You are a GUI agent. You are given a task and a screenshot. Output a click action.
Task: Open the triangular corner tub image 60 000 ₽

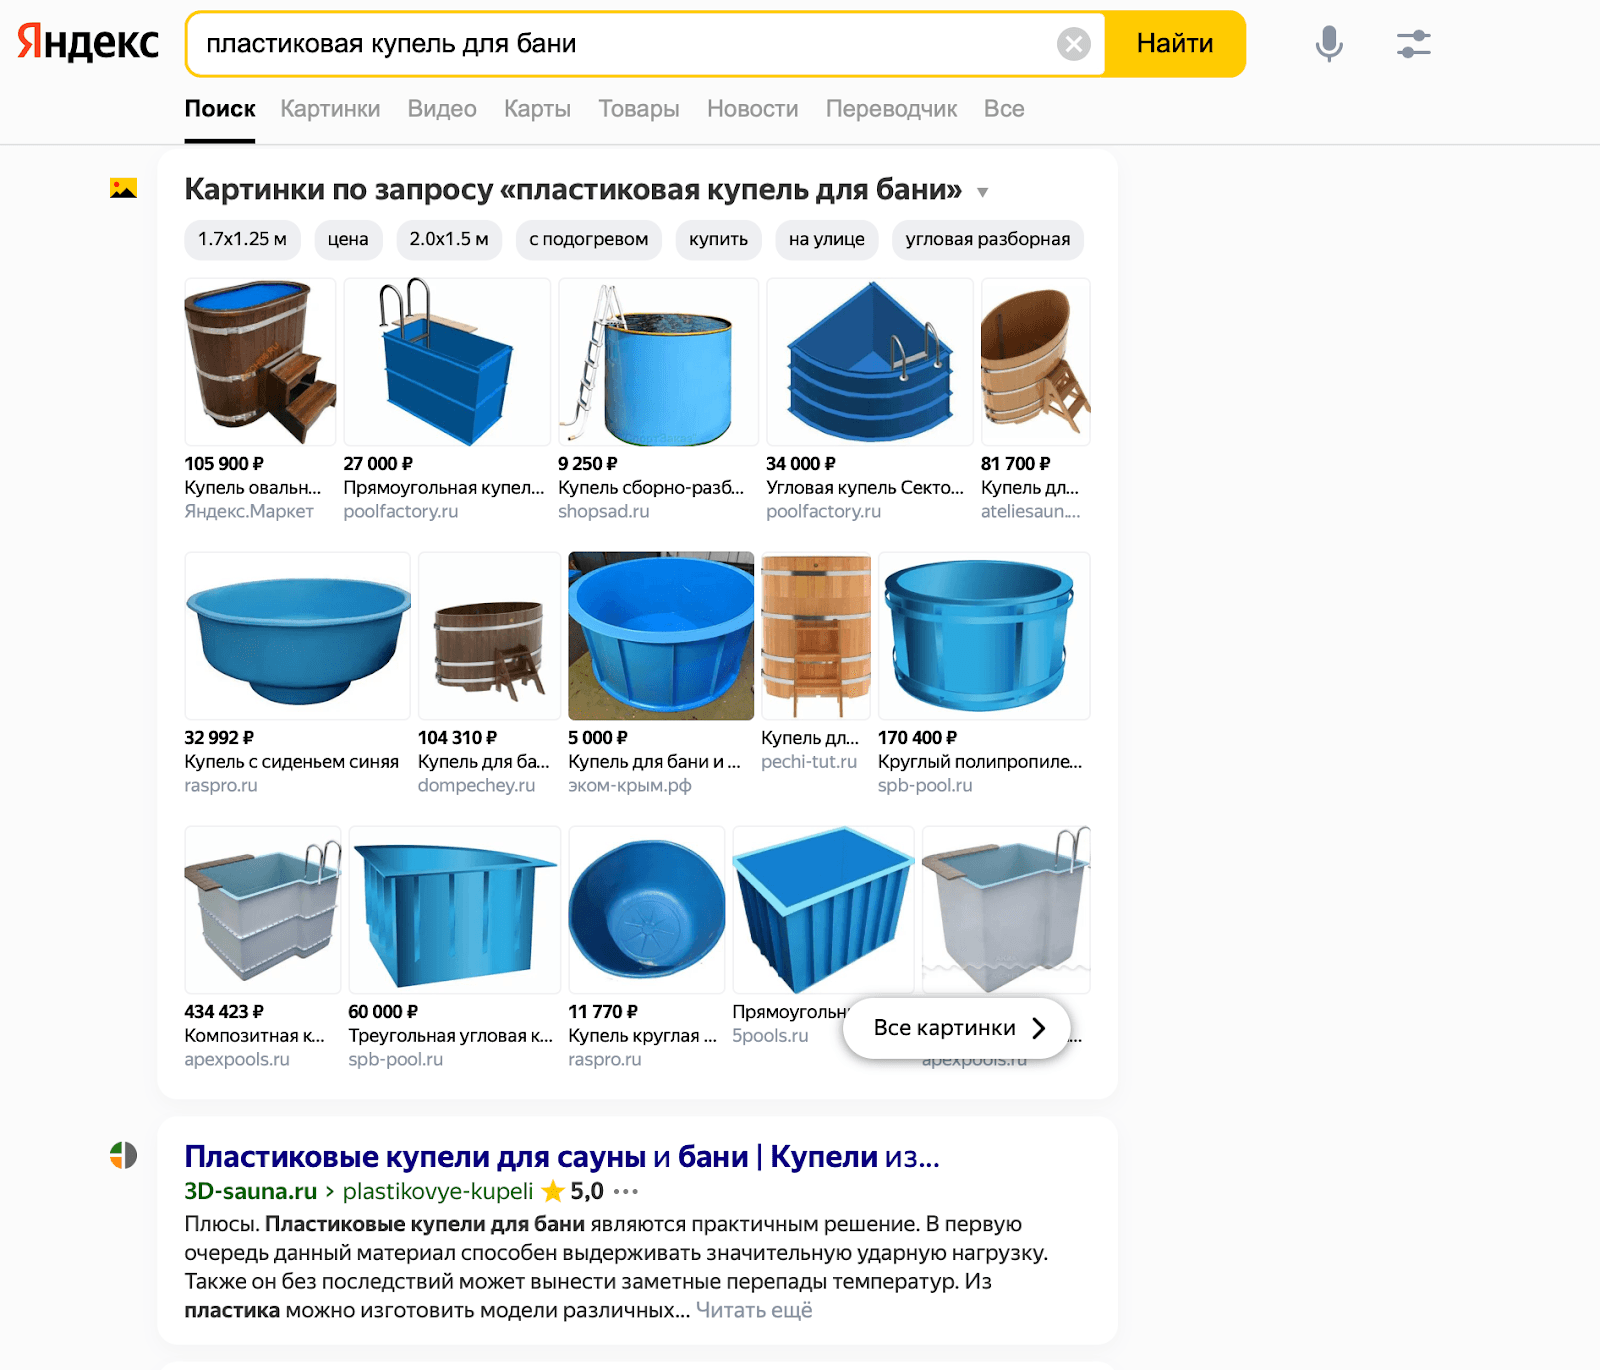(454, 910)
